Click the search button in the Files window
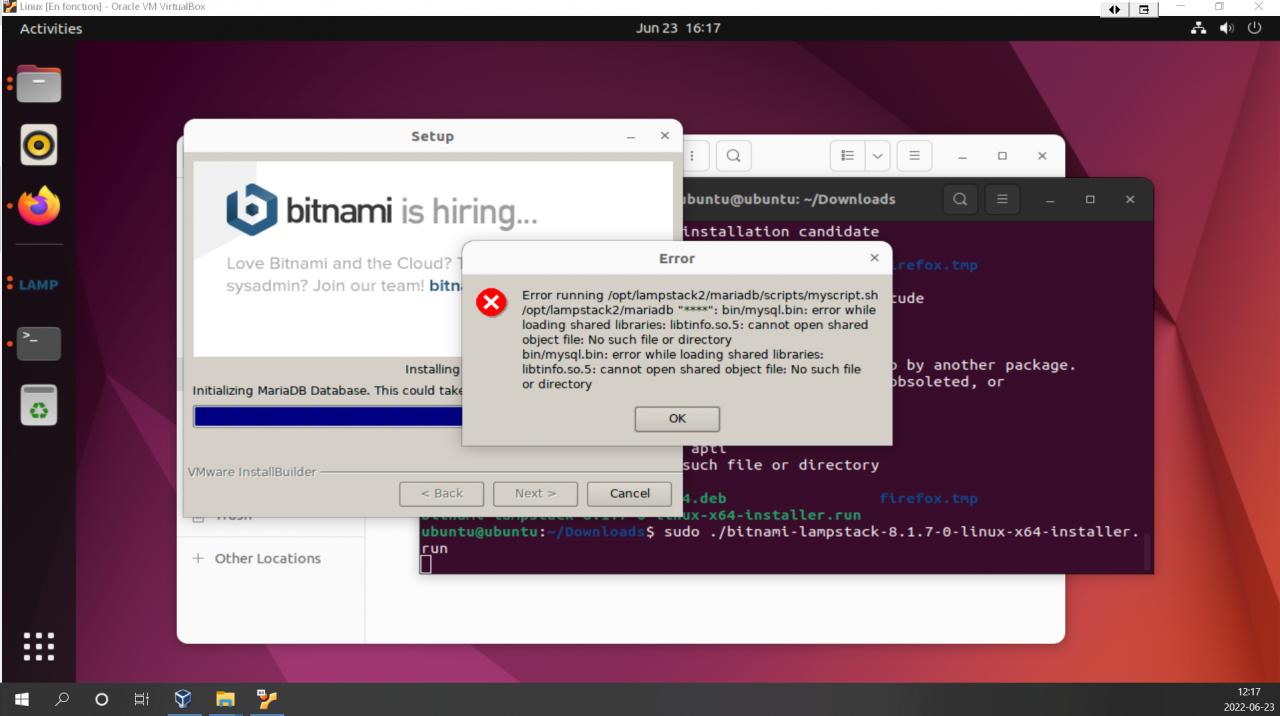The image size is (1280, 716). (x=733, y=156)
